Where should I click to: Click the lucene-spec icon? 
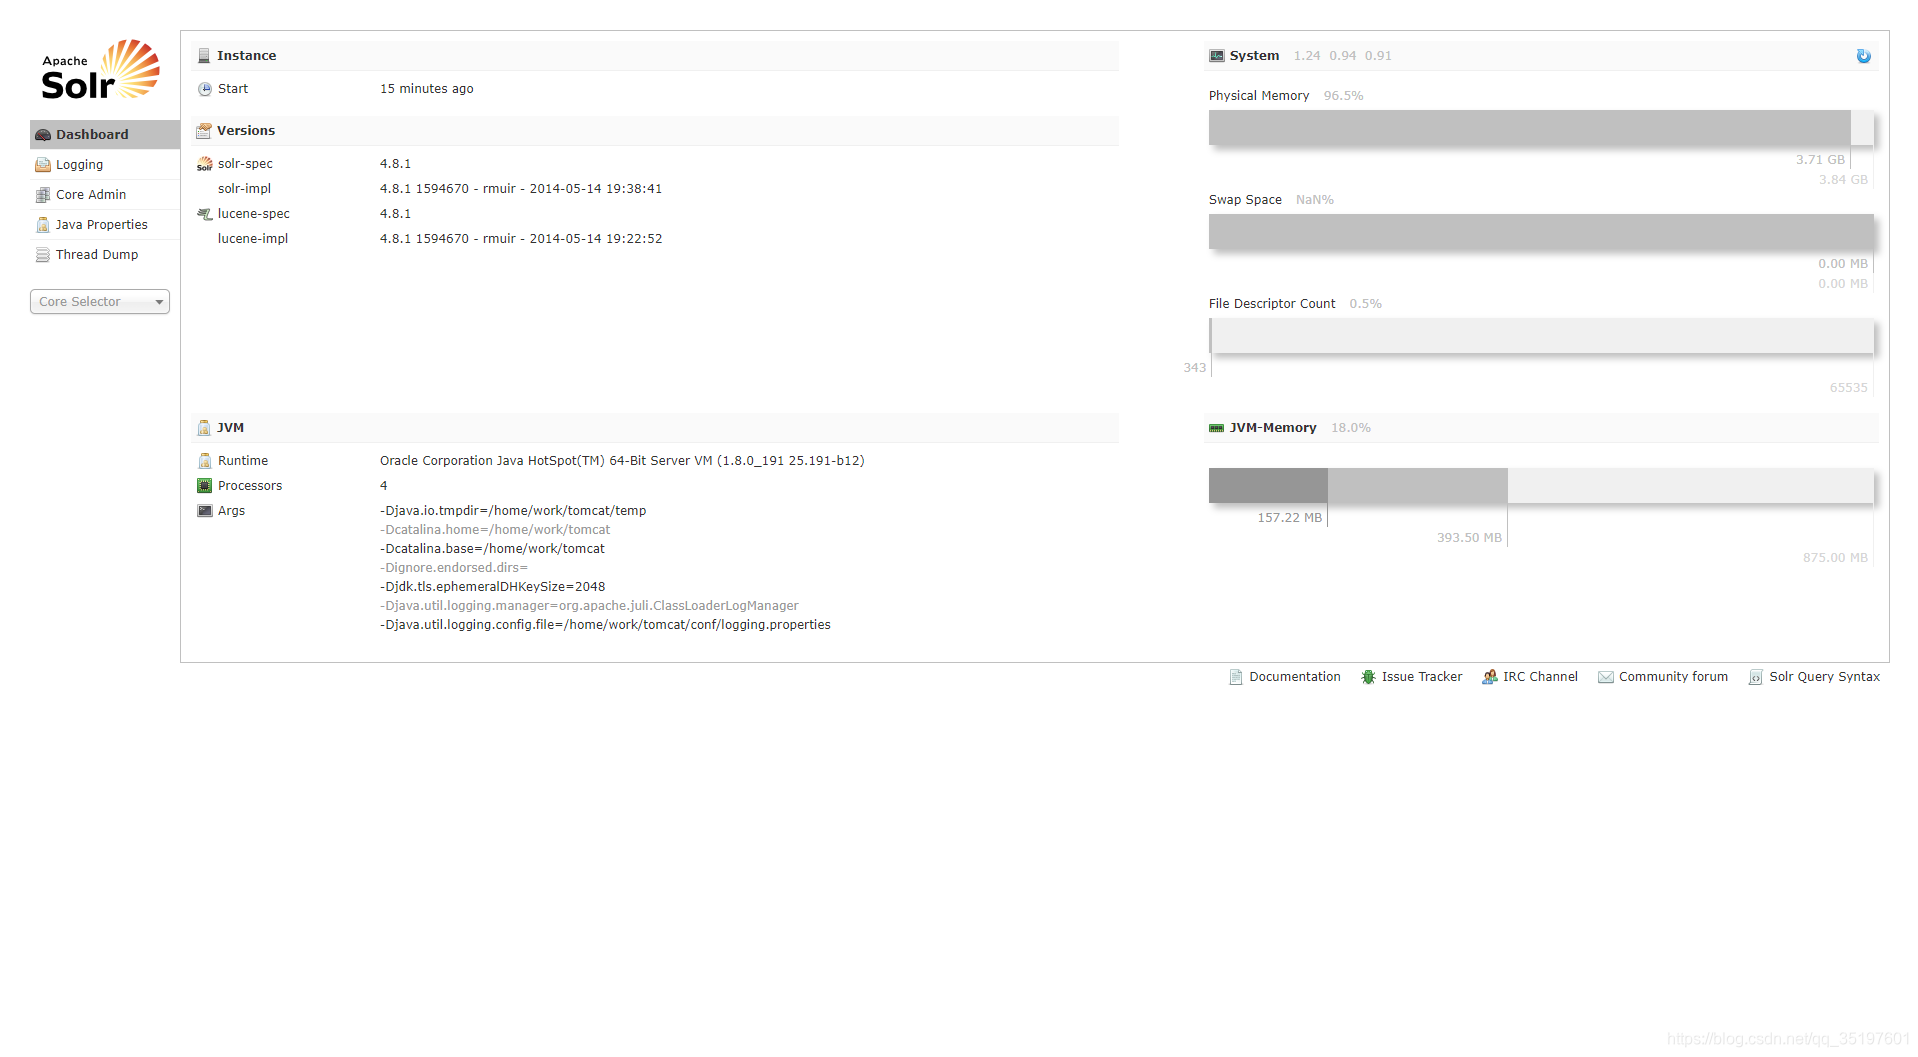point(205,214)
